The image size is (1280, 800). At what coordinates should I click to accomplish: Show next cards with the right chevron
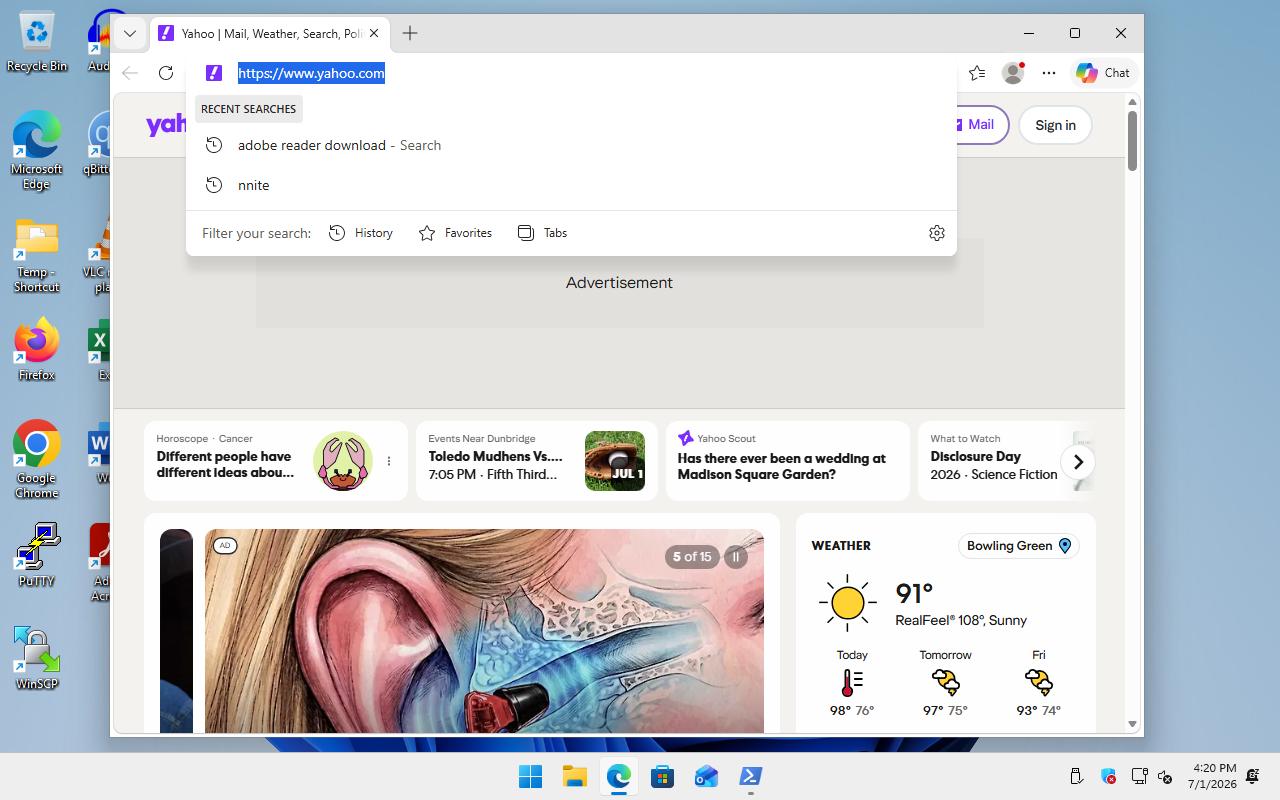click(x=1078, y=462)
